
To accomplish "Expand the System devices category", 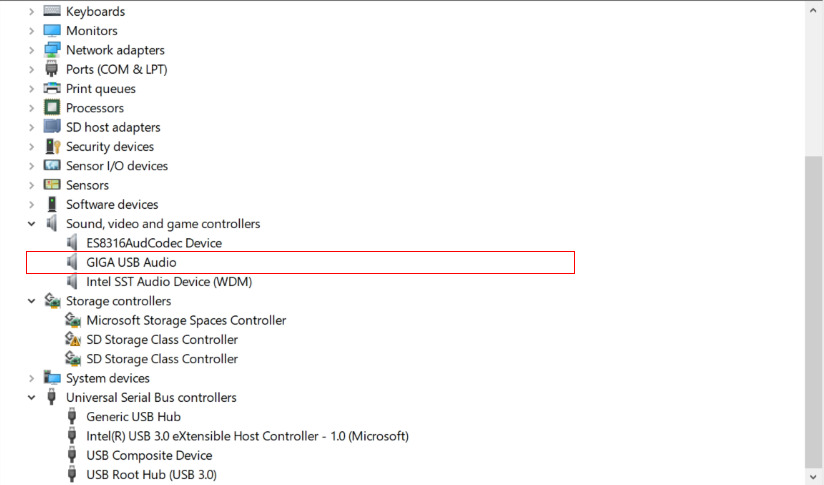I will click(31, 378).
